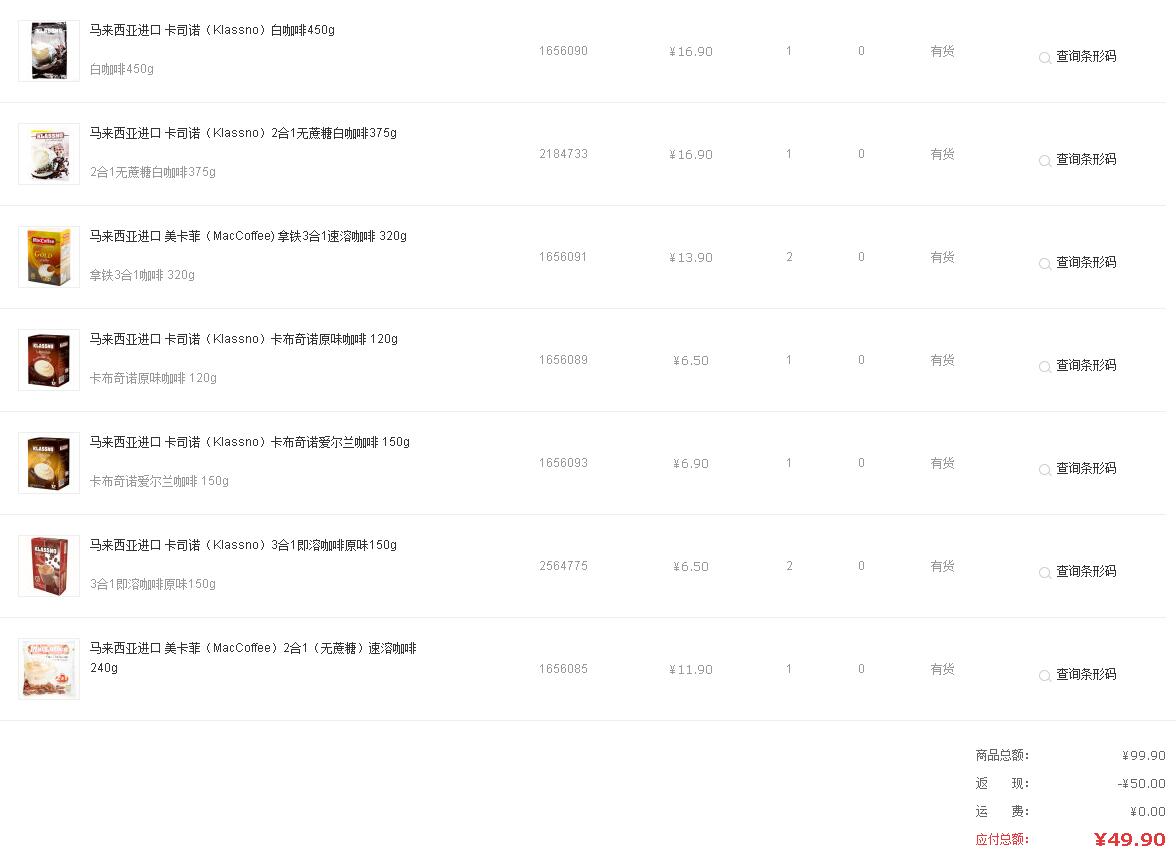Click the cappuccino Irish coffee 150g thumbnail

pyautogui.click(x=48, y=463)
